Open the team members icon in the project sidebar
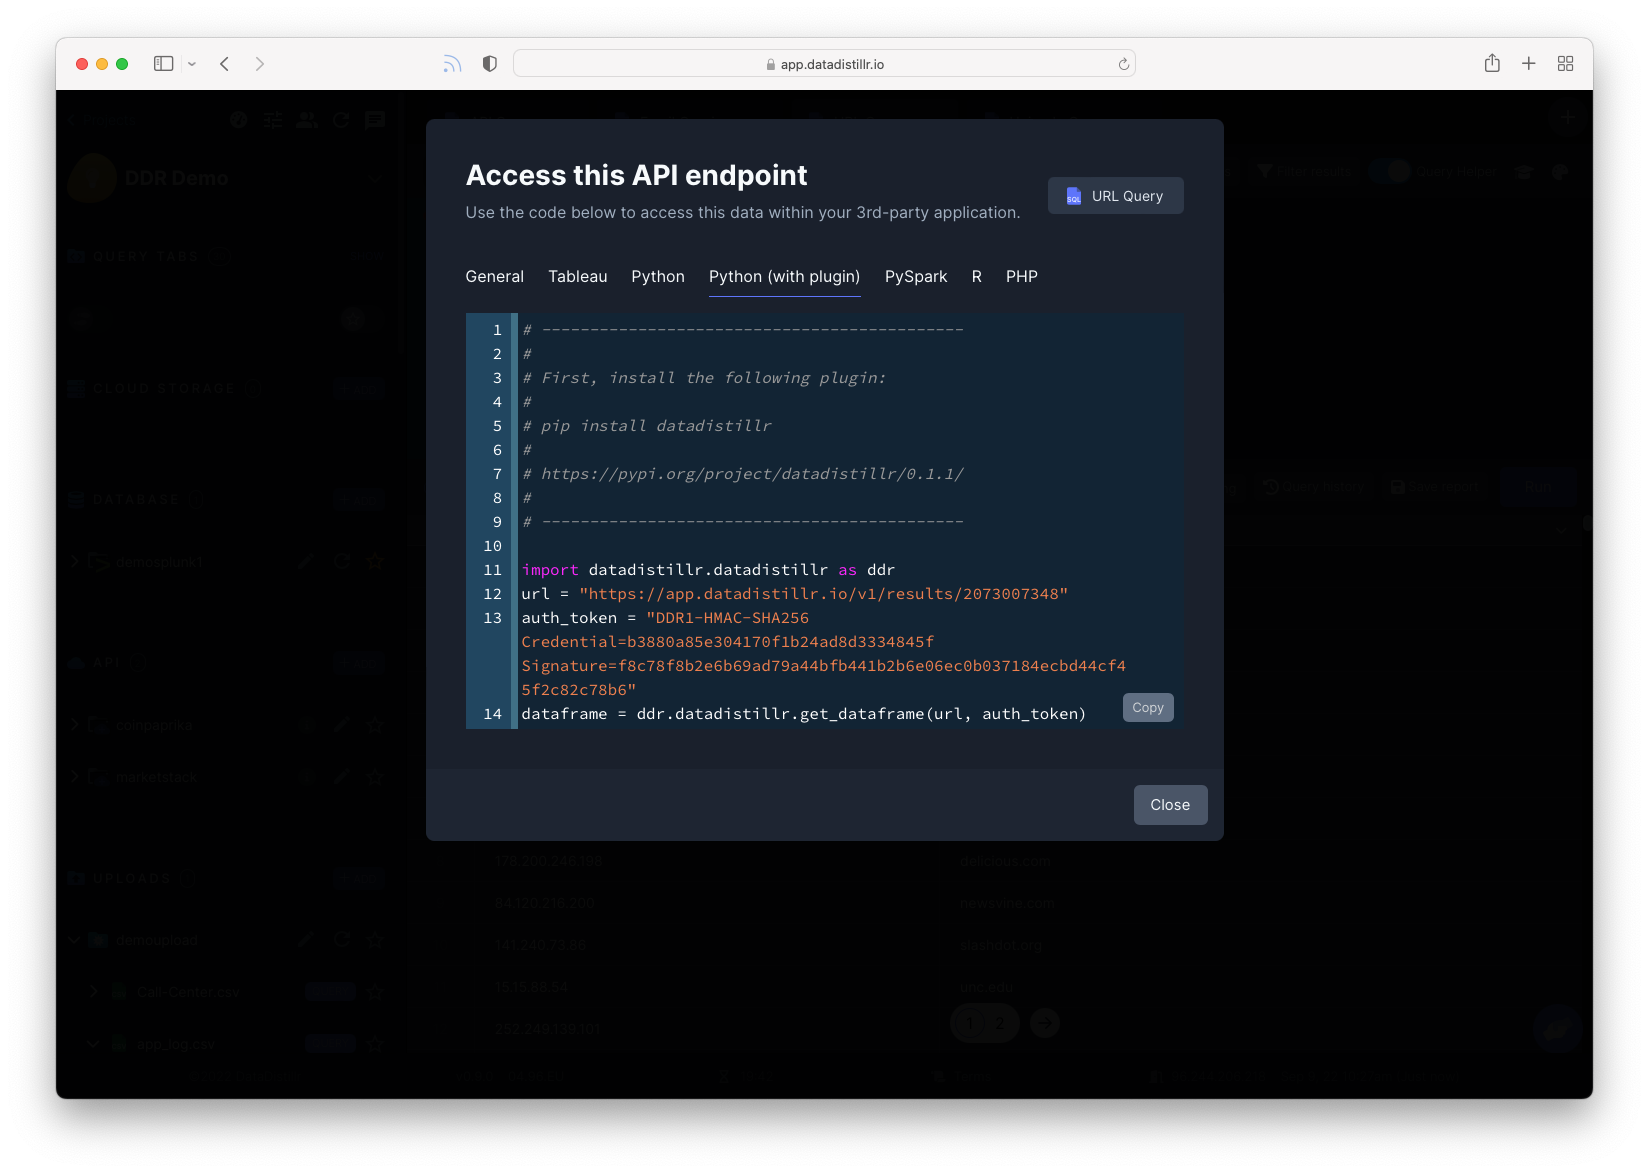This screenshot has width=1649, height=1173. tap(307, 120)
